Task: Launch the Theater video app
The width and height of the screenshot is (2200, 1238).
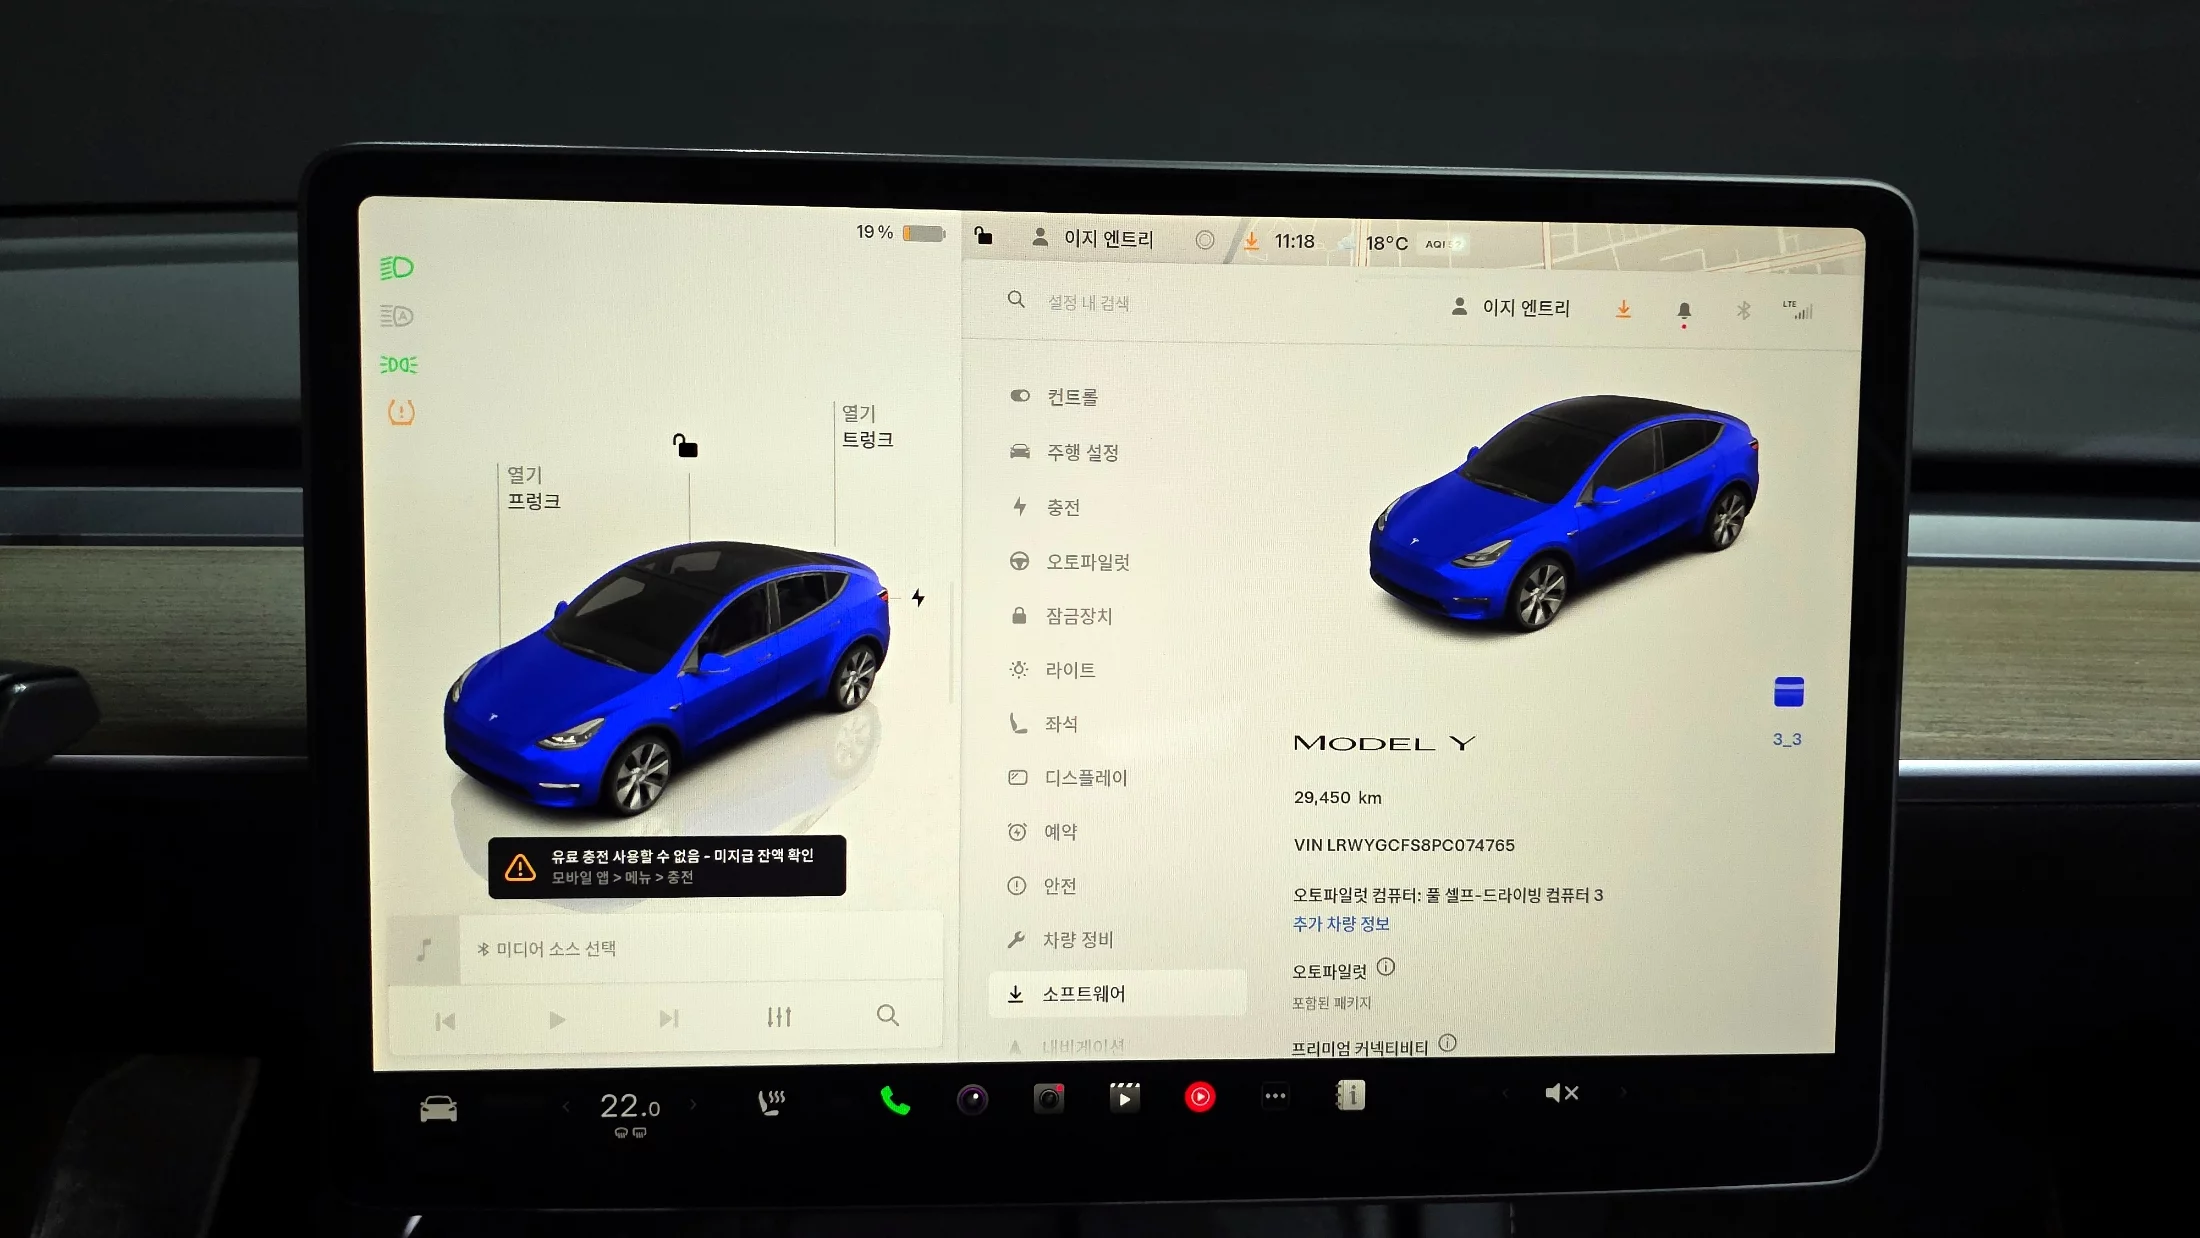Action: point(1124,1098)
